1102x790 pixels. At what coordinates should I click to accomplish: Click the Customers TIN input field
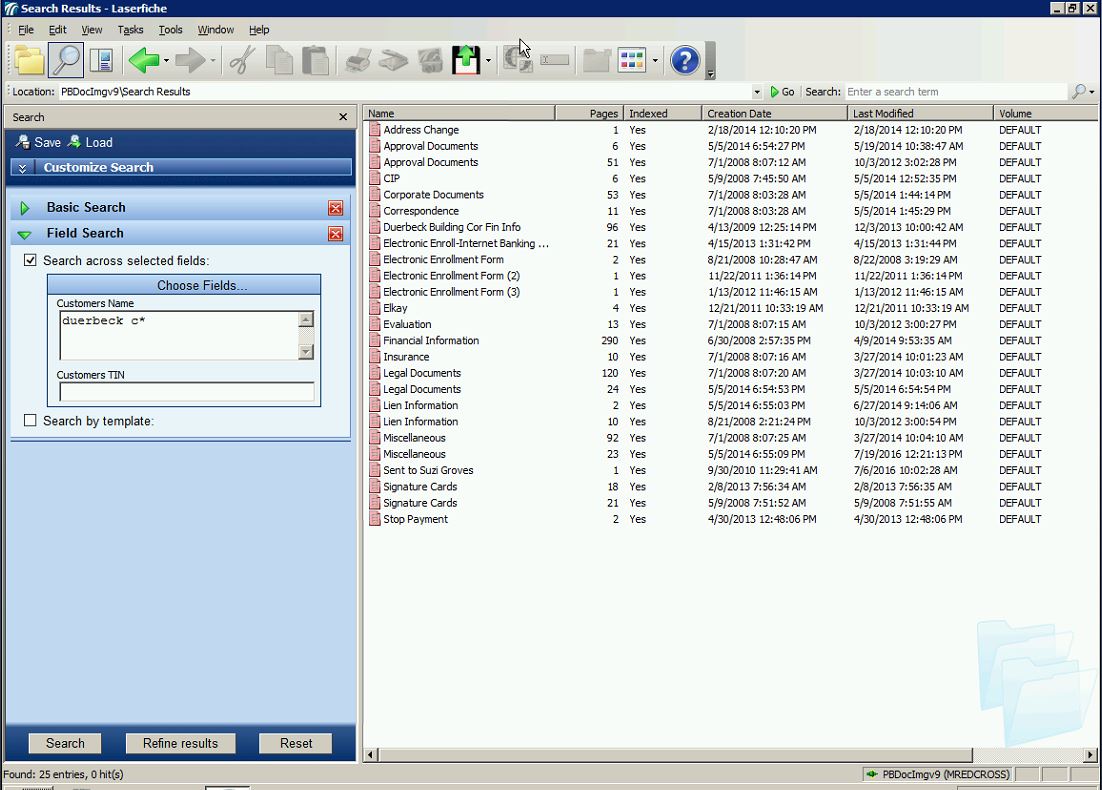(186, 392)
